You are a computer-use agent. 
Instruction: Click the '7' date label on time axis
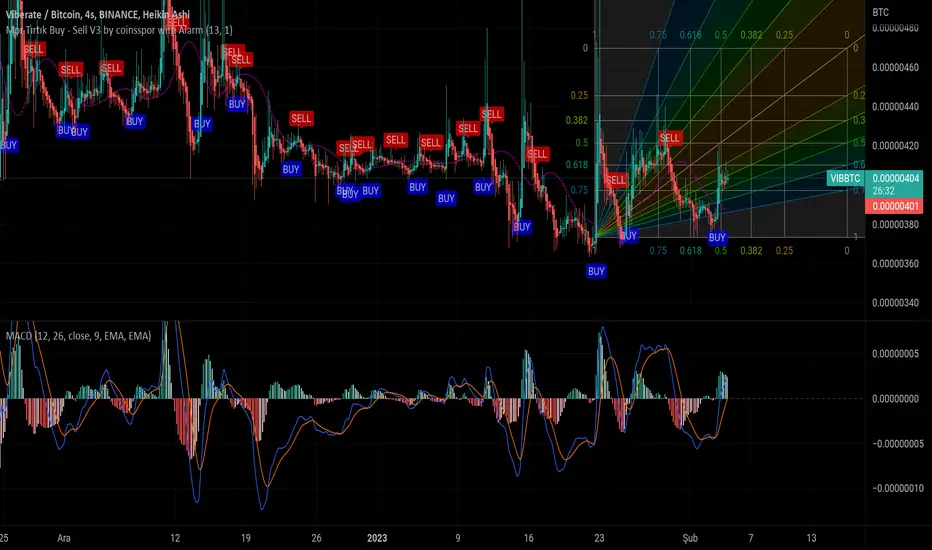751,538
